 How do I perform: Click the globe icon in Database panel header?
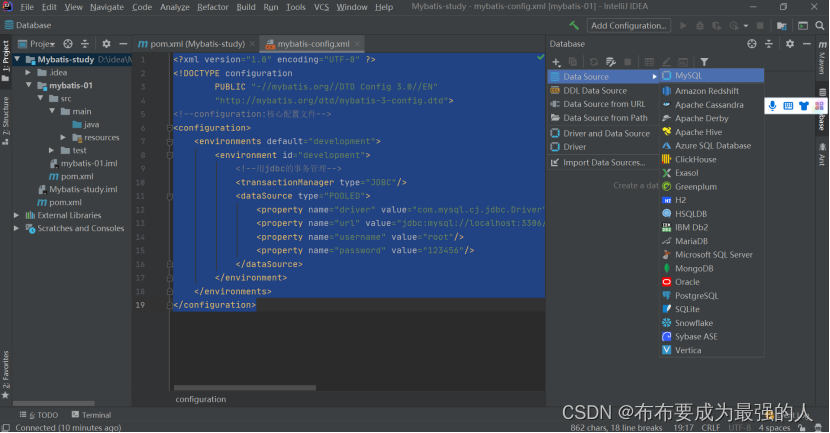click(752, 44)
